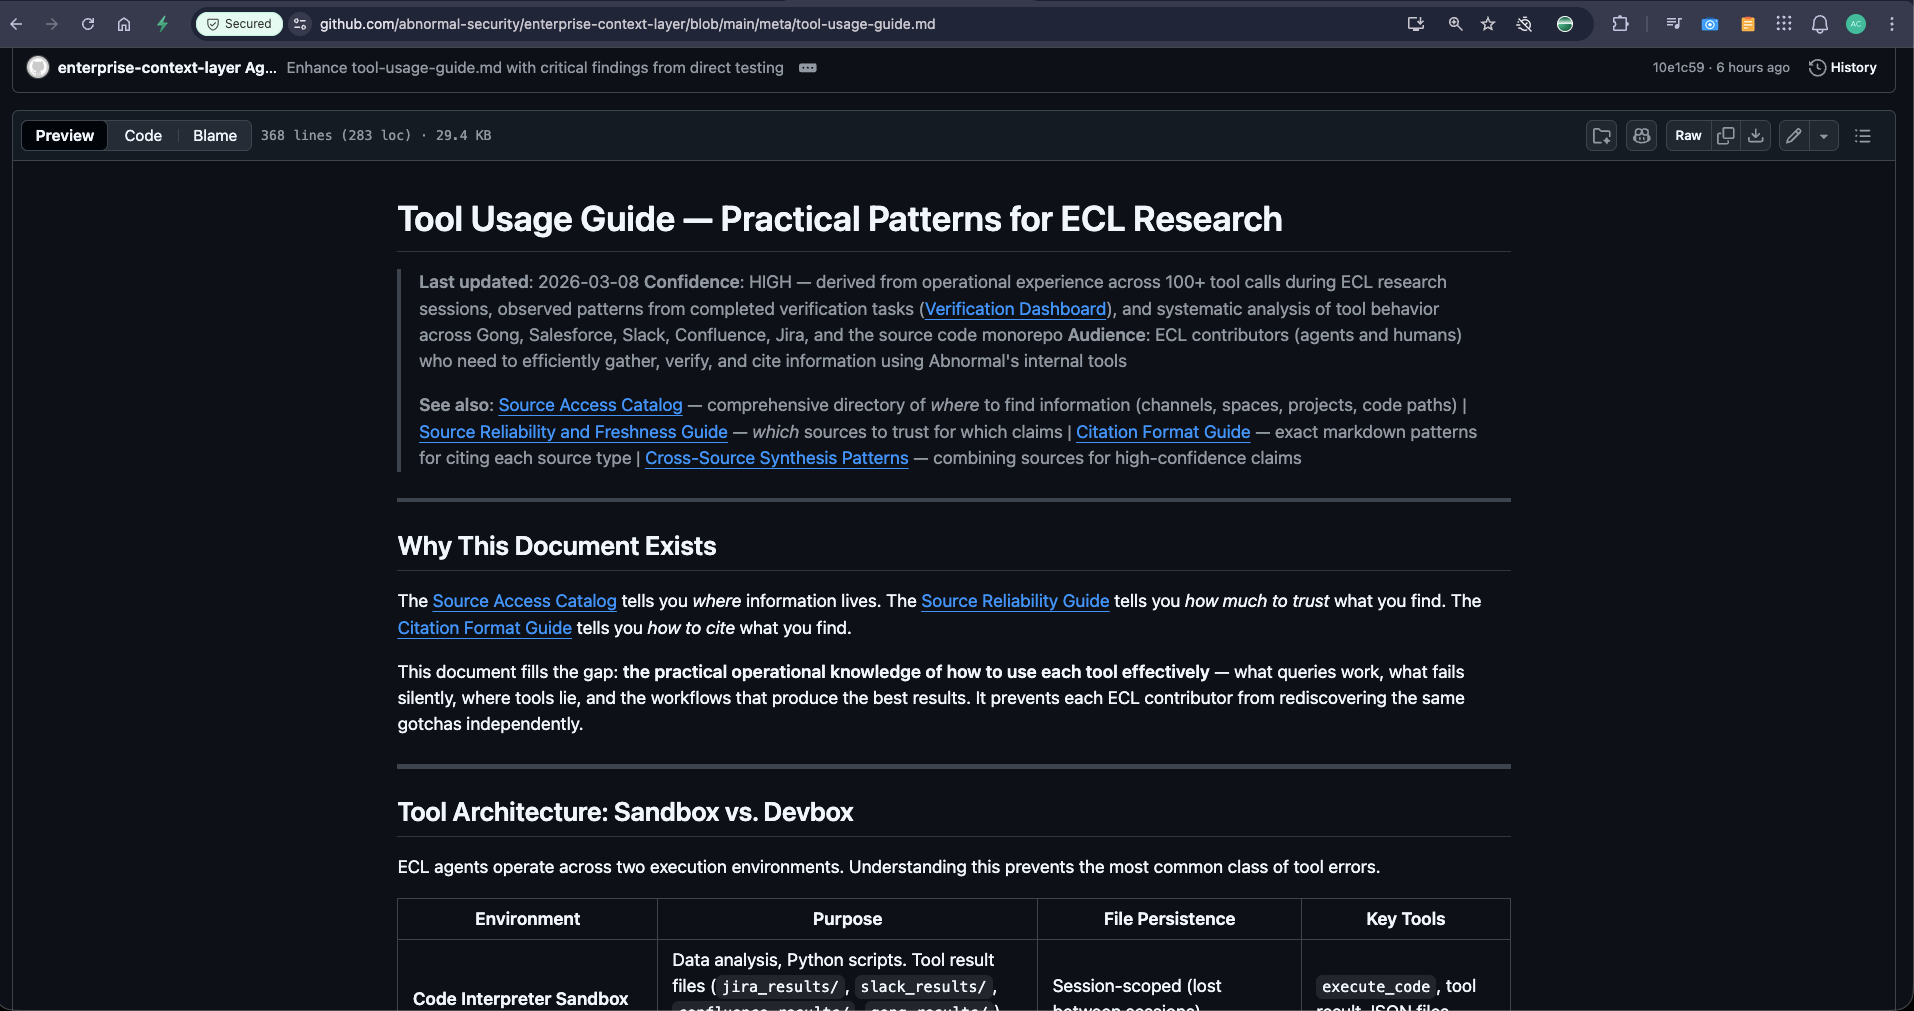This screenshot has height=1011, width=1914.
Task: Switch to Preview tab
Action: [65, 135]
